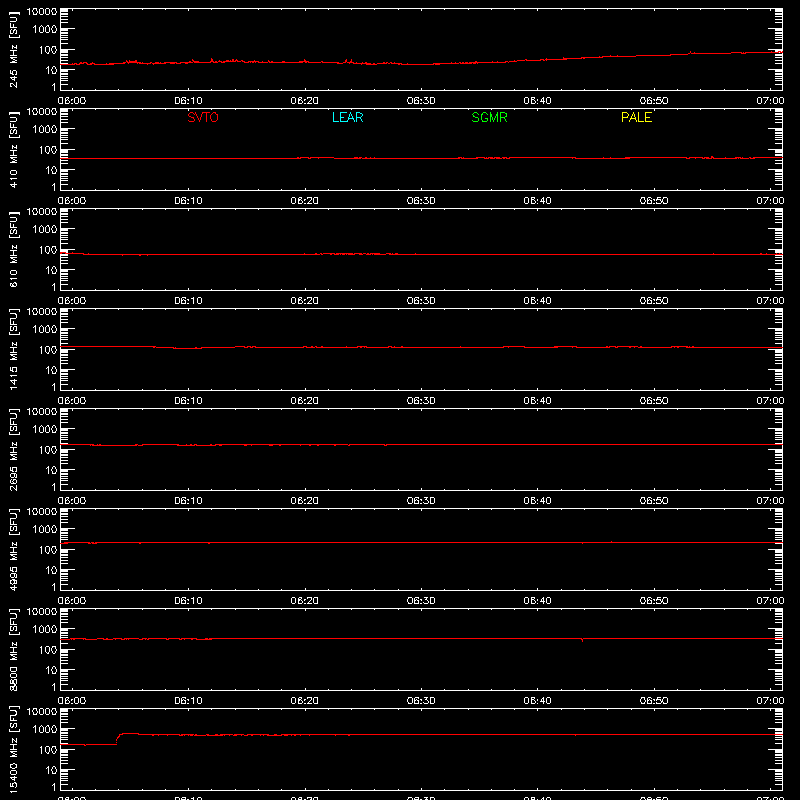
Task: Click the 4995 MHz [SFU] axis title
Action: (13, 549)
